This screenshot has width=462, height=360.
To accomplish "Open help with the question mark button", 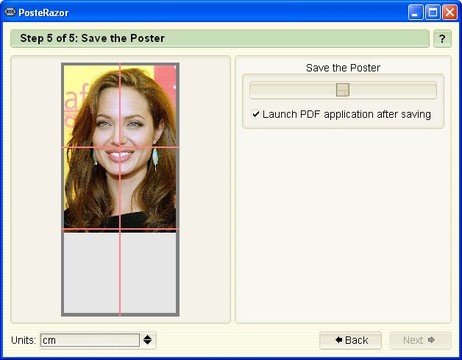I will [x=442, y=39].
